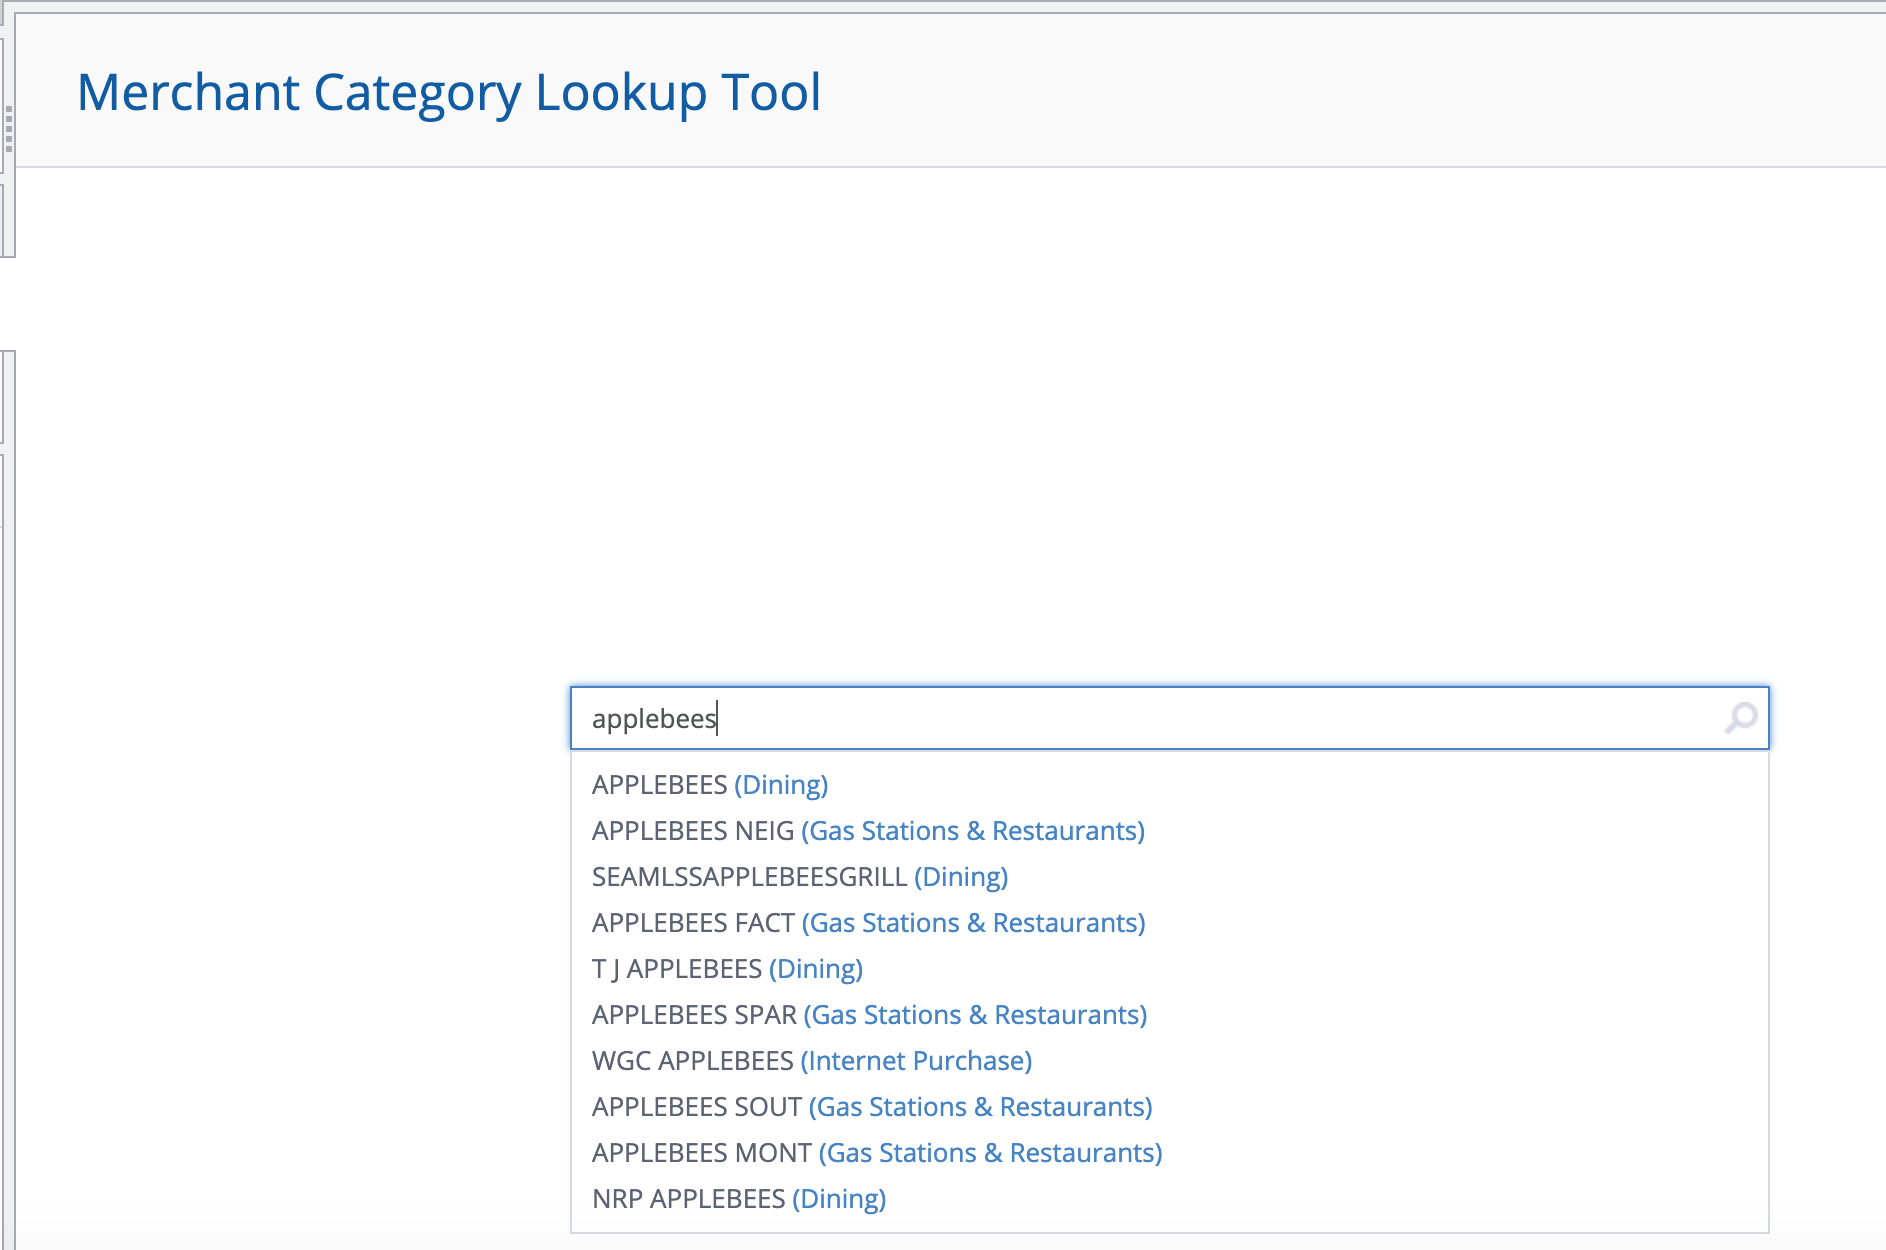Choose the NRP APPLEBEES suggestion
Screen dimensions: 1886x1250
[x=688, y=1199]
